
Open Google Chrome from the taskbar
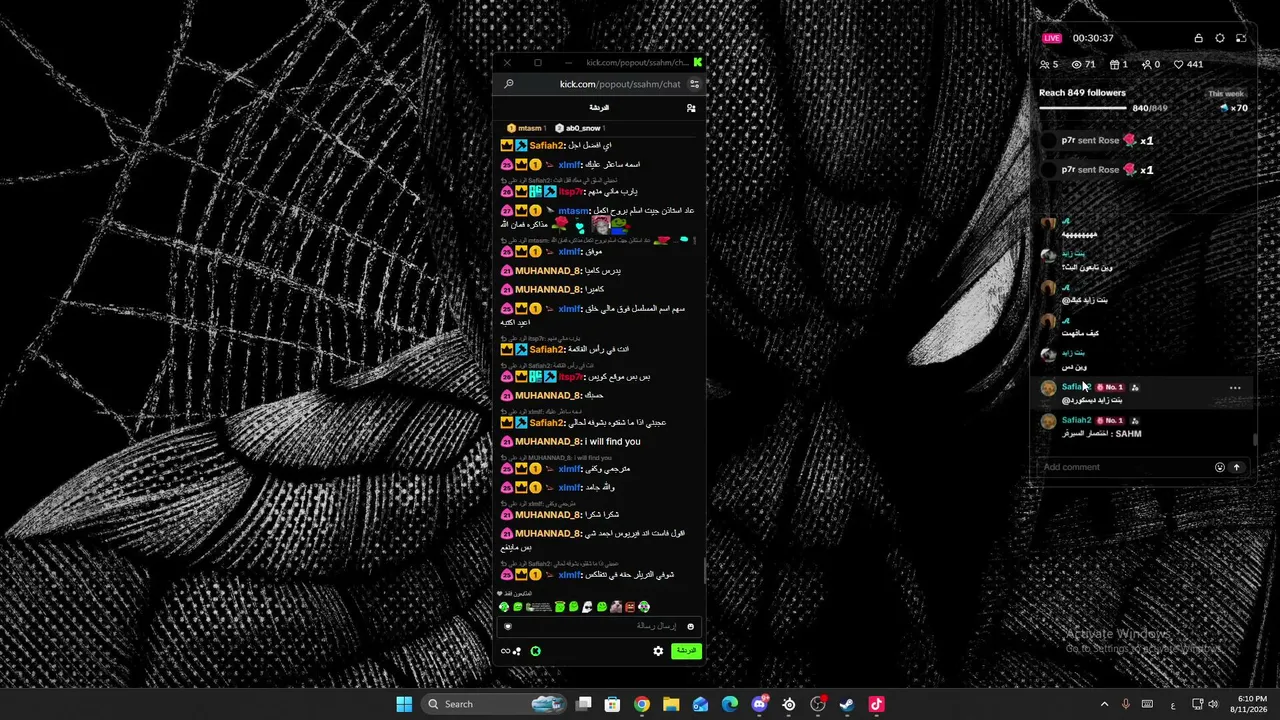click(642, 704)
